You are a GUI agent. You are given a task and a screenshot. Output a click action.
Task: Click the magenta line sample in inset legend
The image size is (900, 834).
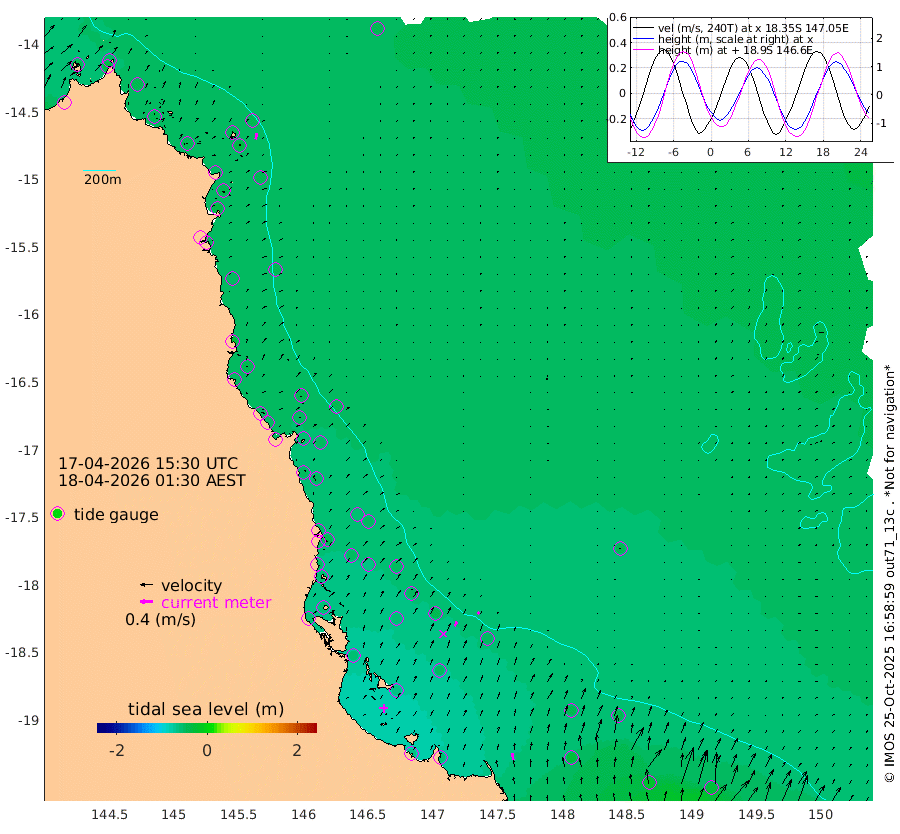tap(643, 50)
